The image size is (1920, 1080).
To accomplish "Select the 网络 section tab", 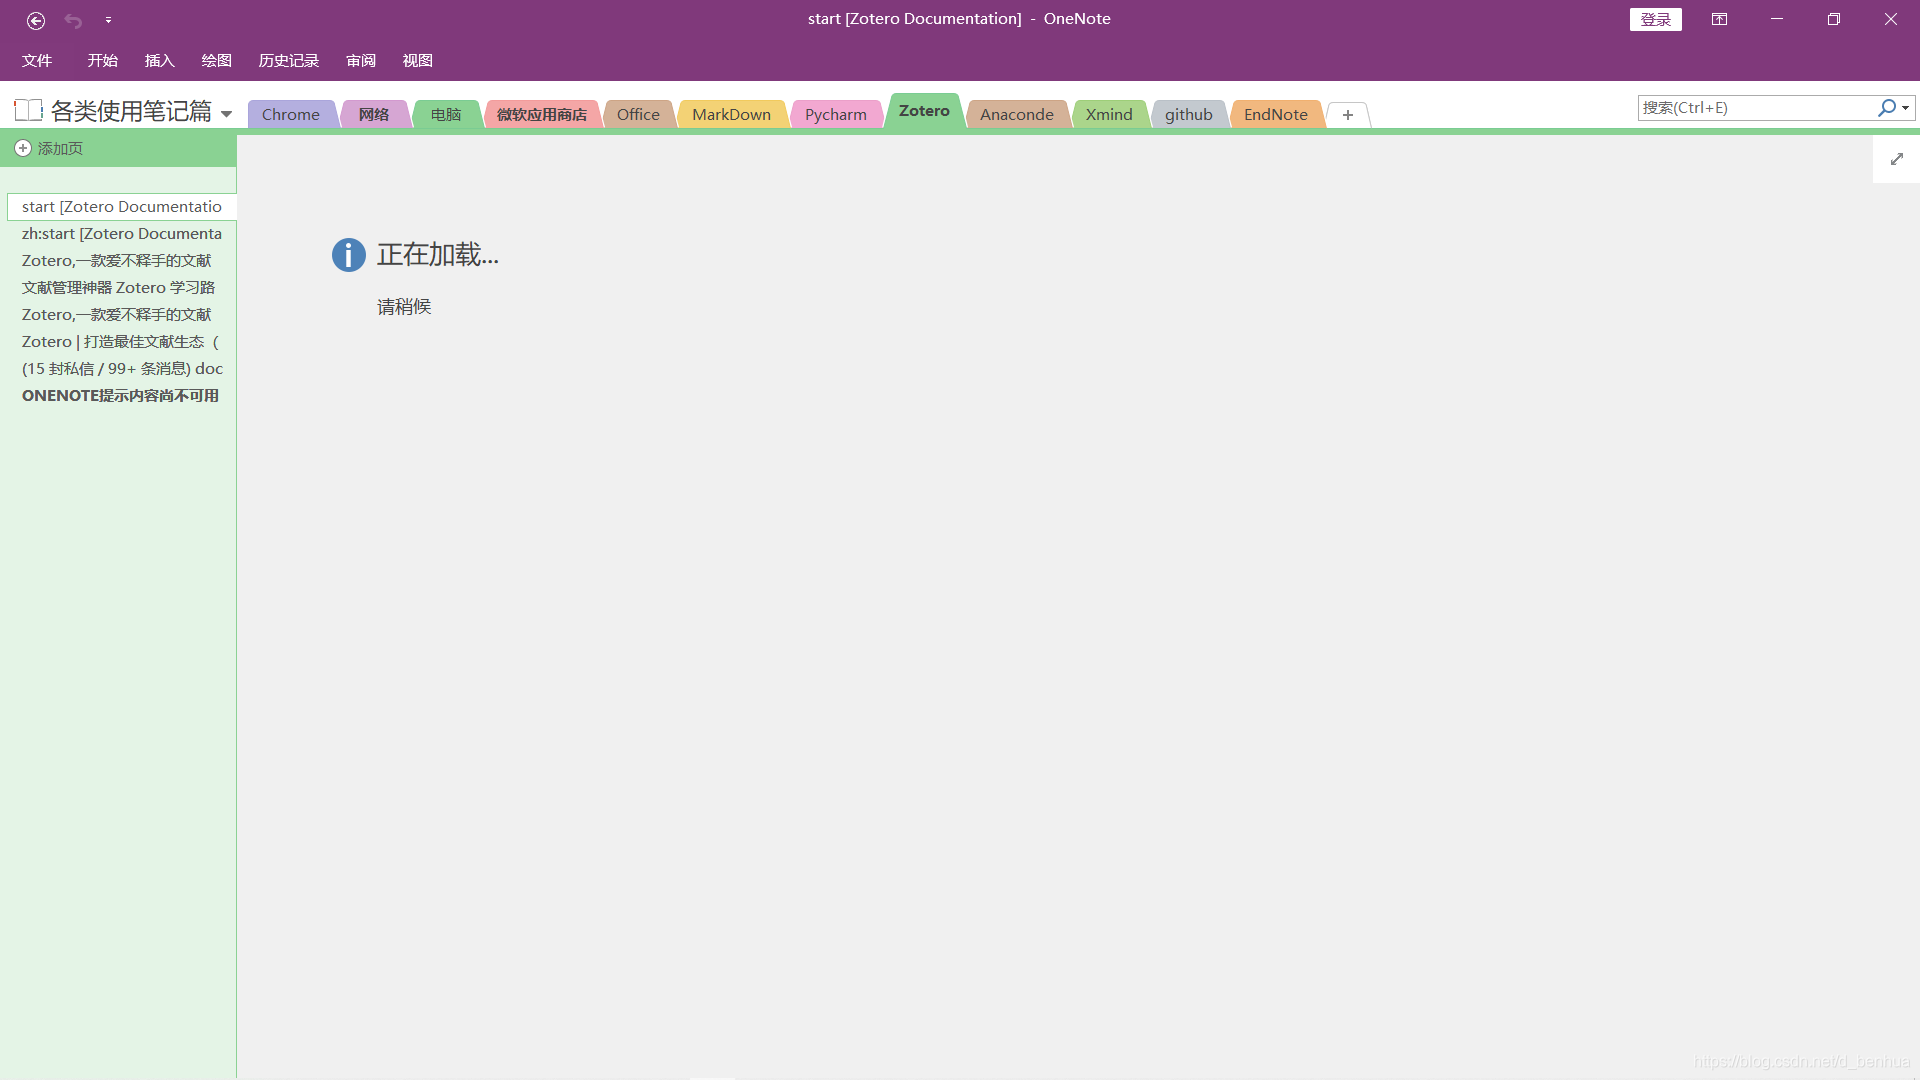I will [374, 114].
